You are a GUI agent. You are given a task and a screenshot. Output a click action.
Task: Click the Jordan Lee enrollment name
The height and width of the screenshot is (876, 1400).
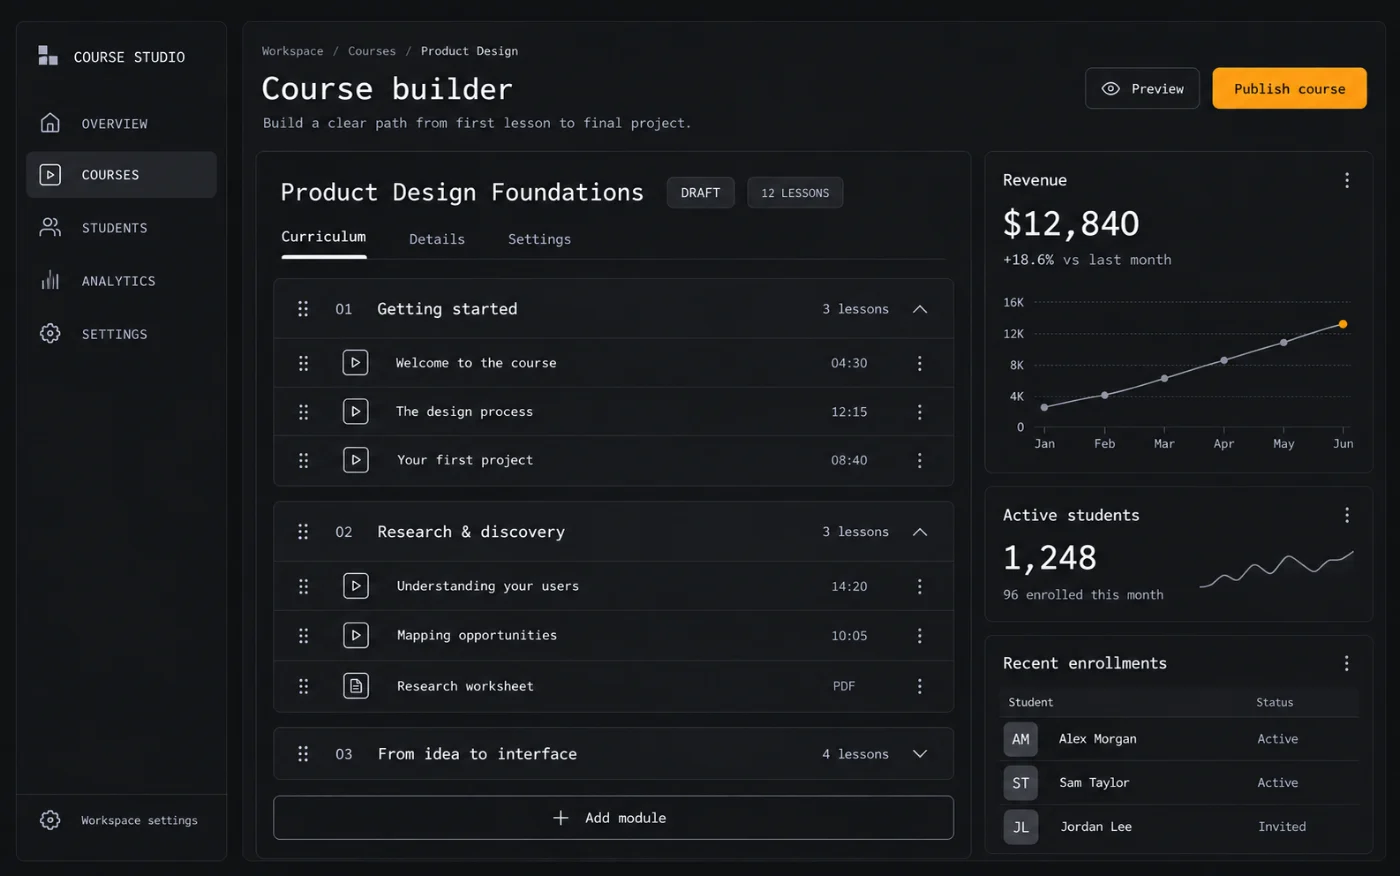[x=1096, y=827]
